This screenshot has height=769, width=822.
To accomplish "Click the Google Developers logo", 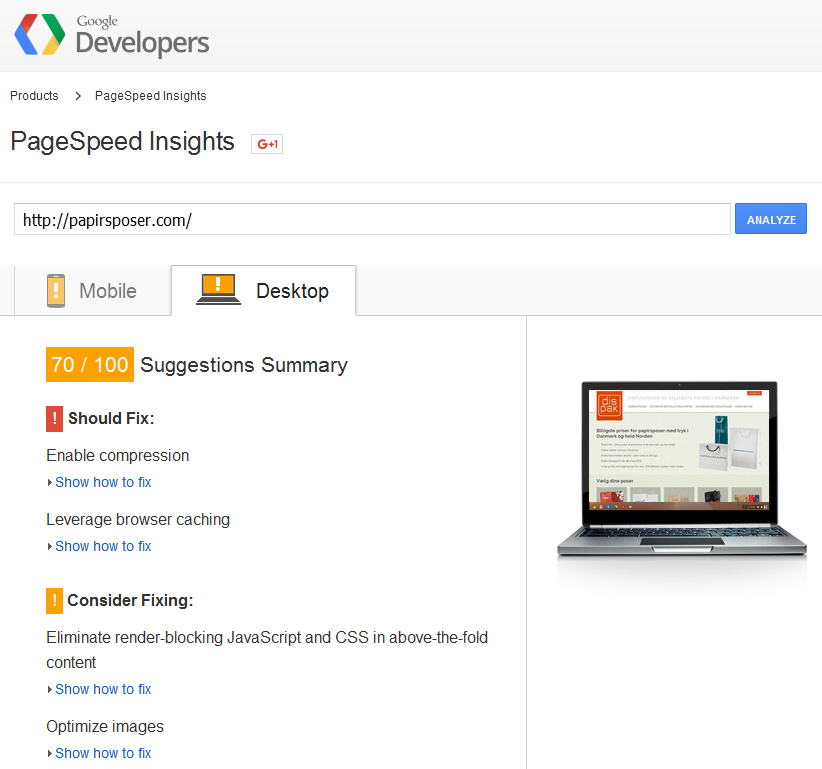I will [x=112, y=35].
